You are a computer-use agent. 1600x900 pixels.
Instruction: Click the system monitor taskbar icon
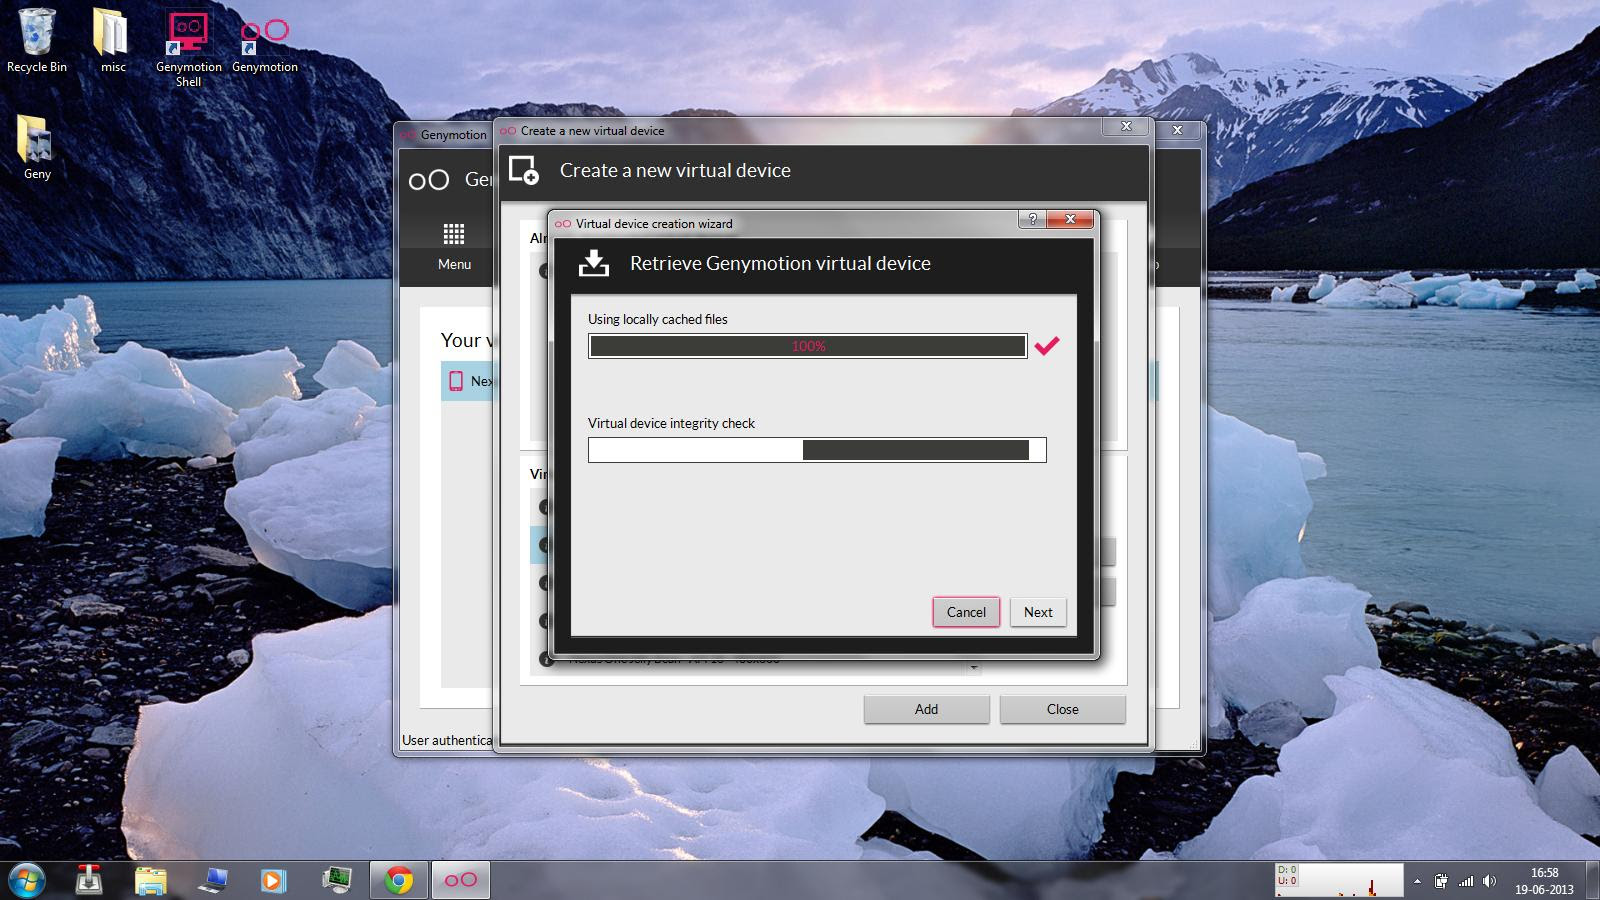(337, 880)
